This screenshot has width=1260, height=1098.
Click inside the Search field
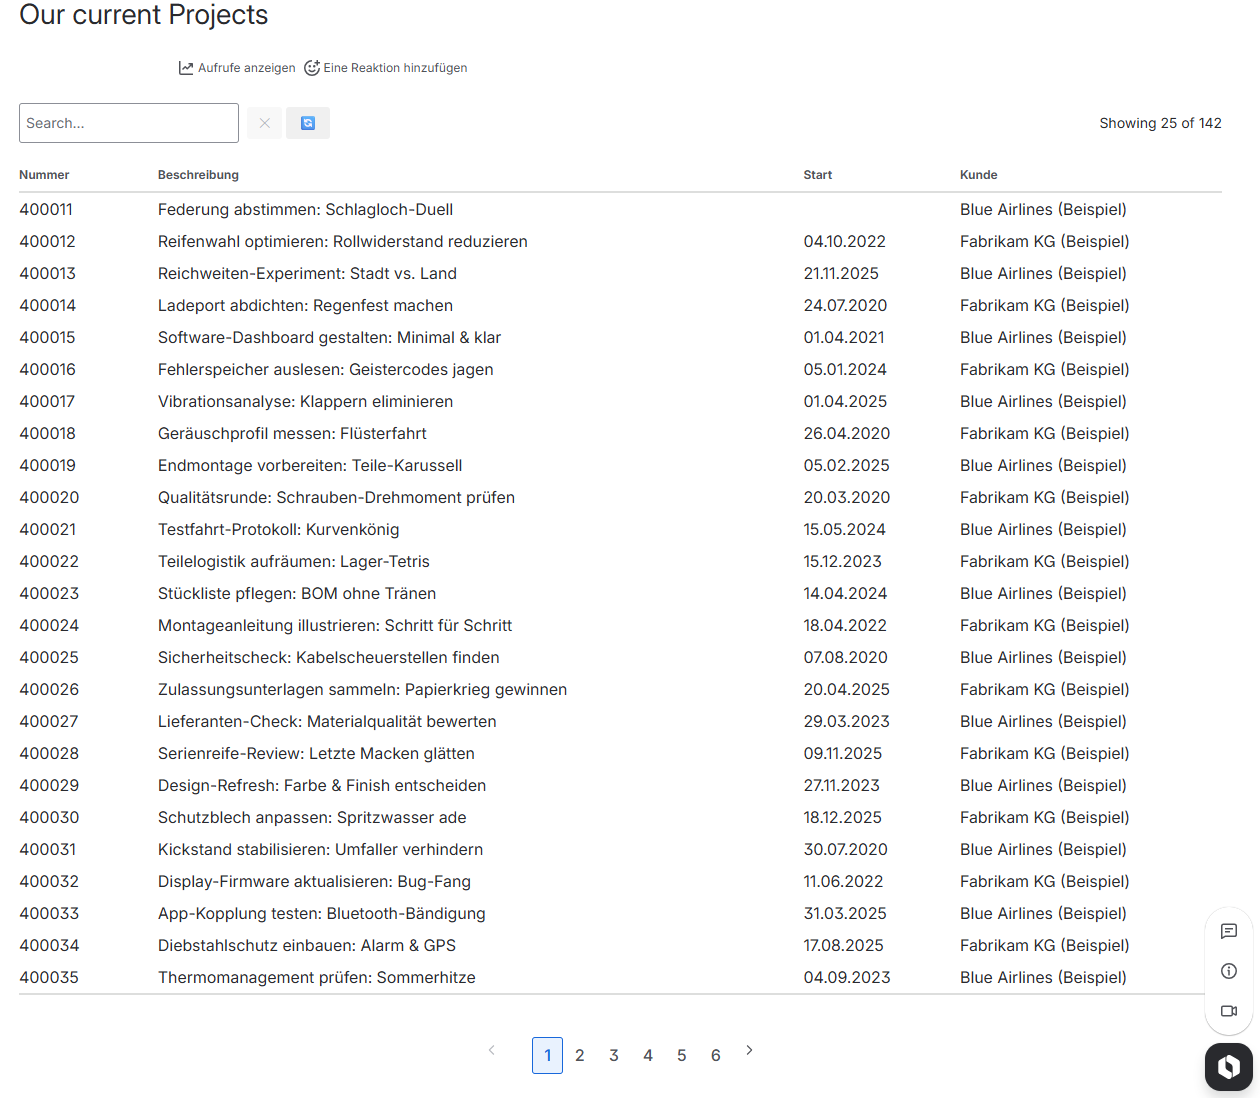click(x=128, y=122)
